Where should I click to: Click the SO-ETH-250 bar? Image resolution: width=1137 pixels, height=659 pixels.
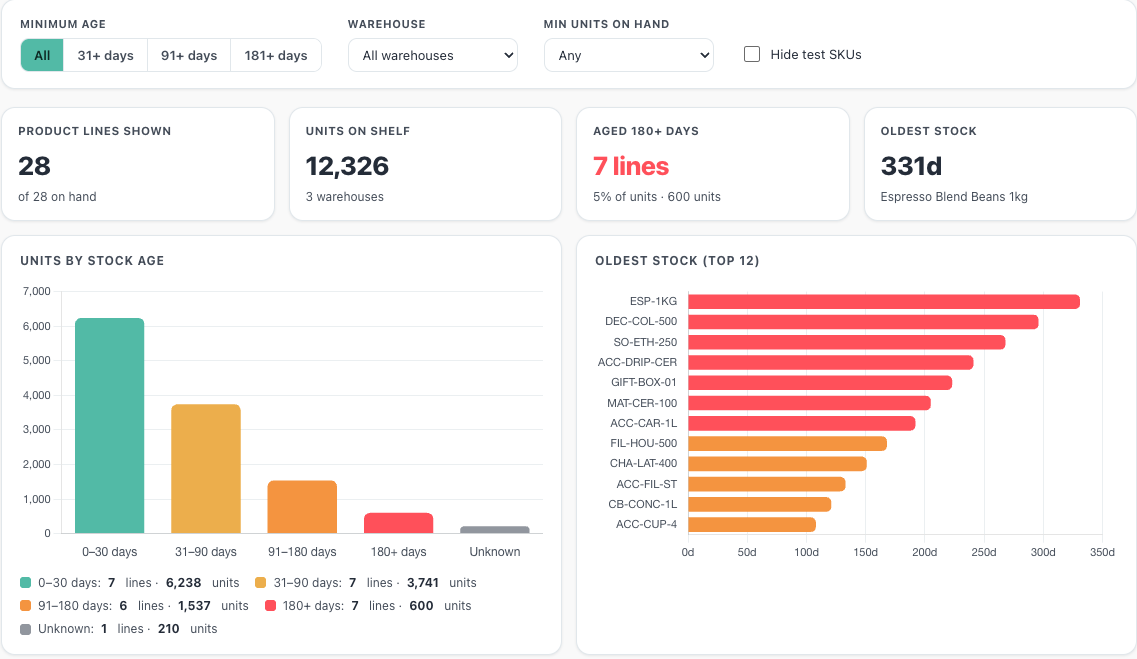coord(846,342)
